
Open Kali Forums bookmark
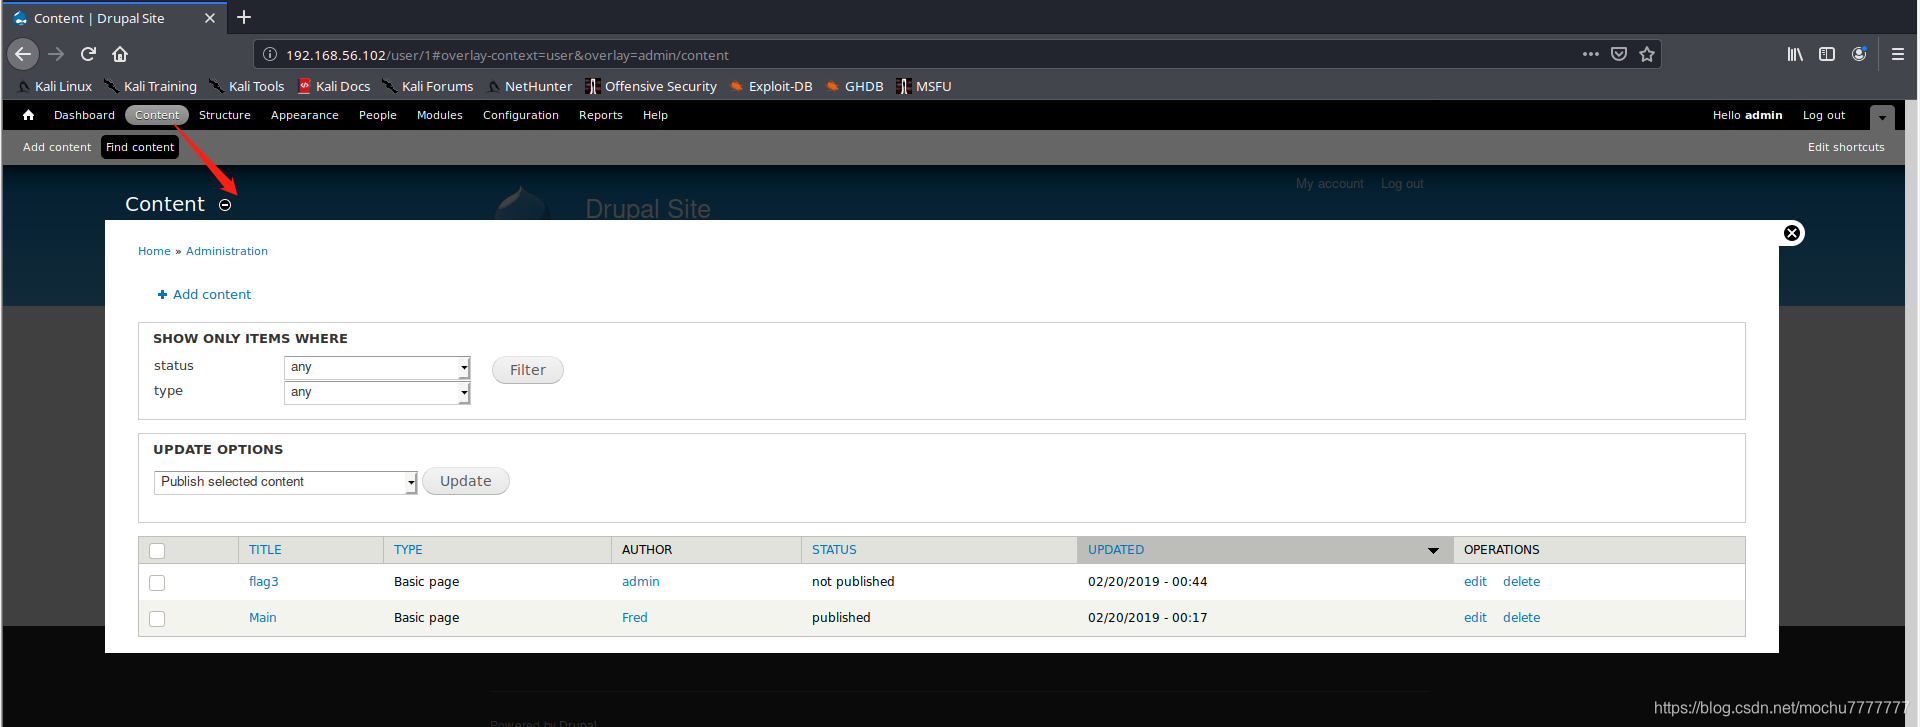coord(427,86)
